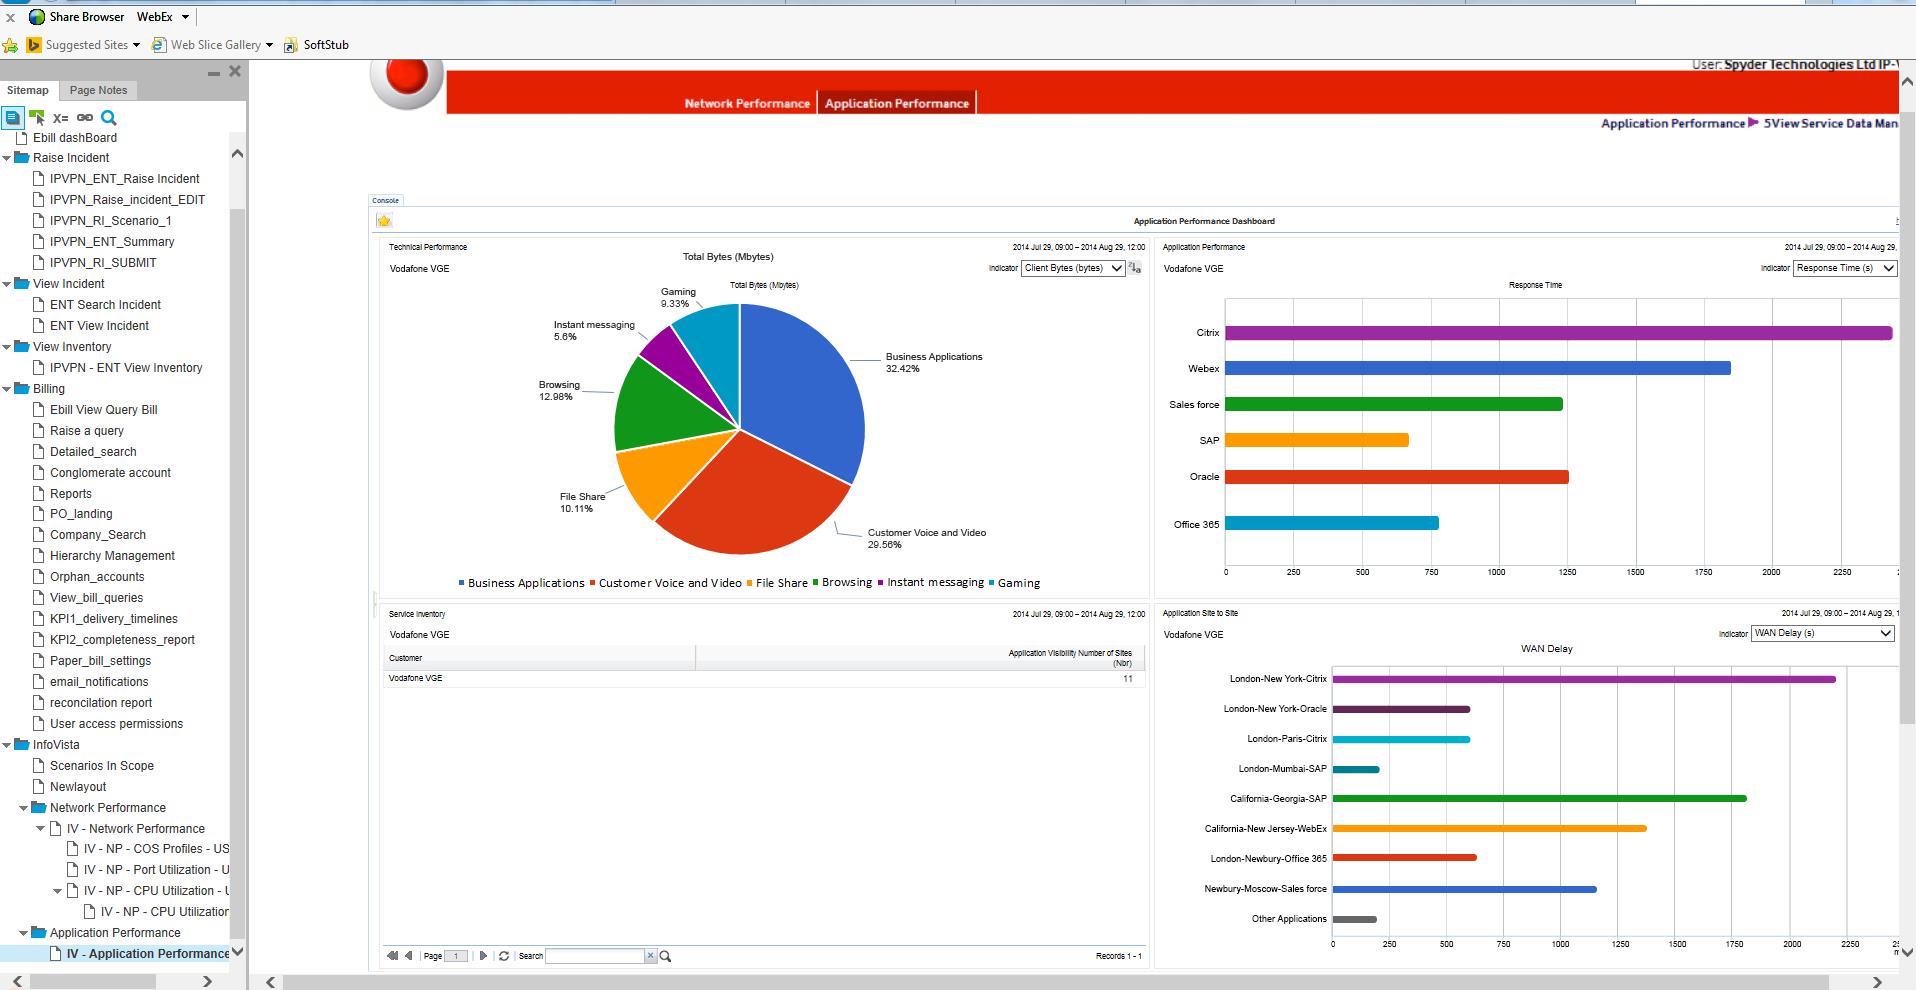Open the WAN Delay (s) indicator dropdown
Screen dimensions: 1916x990
pos(1822,633)
